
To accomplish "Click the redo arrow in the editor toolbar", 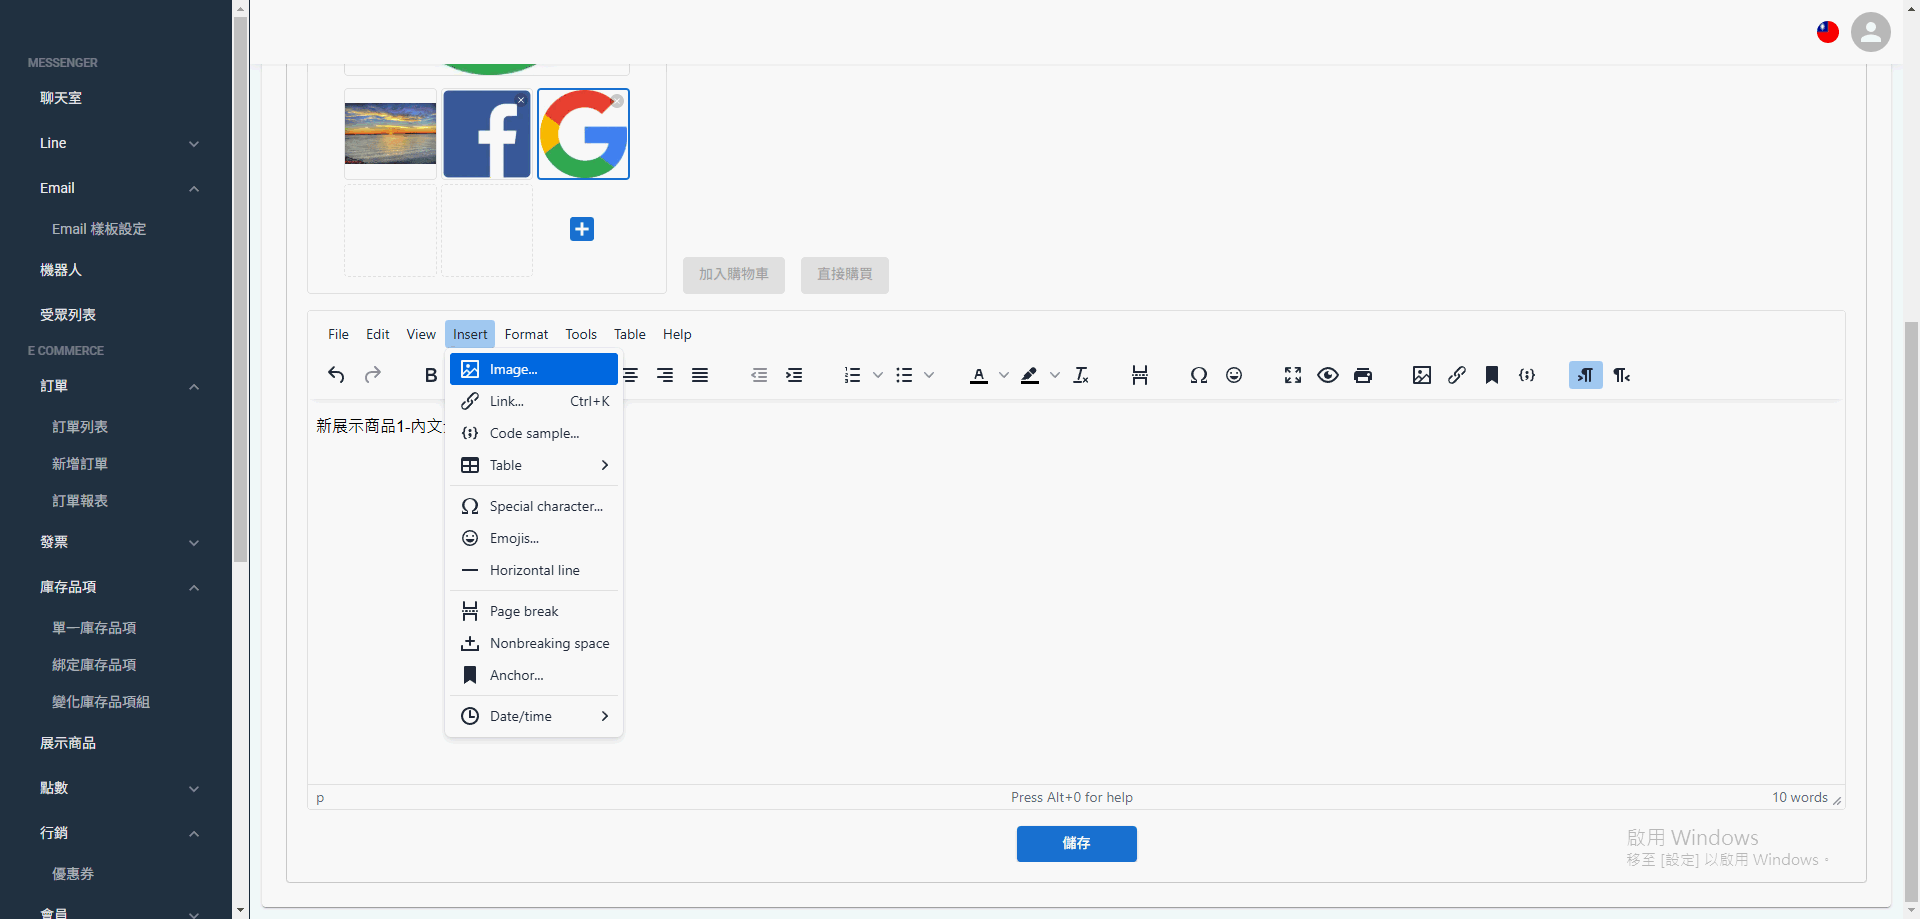I will [x=373, y=375].
